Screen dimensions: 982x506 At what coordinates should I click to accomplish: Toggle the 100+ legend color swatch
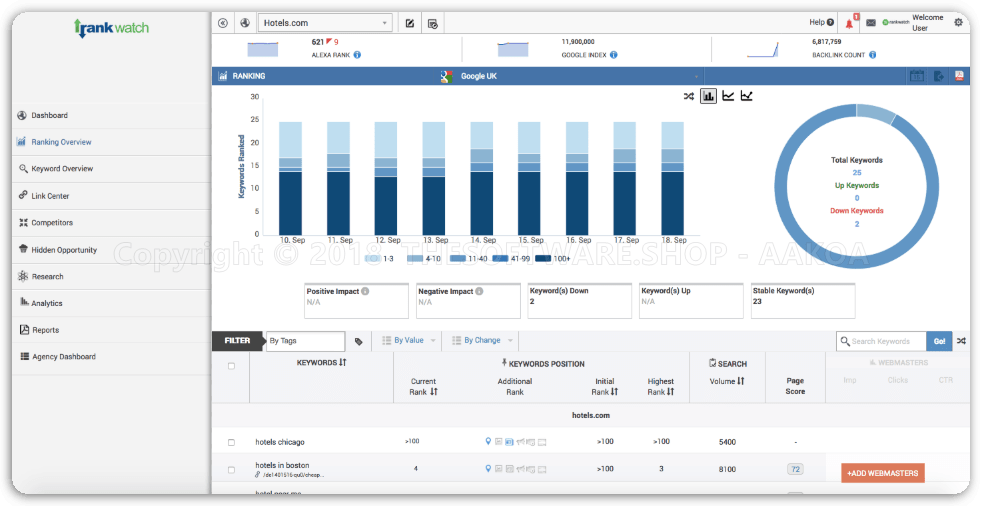pos(543,259)
